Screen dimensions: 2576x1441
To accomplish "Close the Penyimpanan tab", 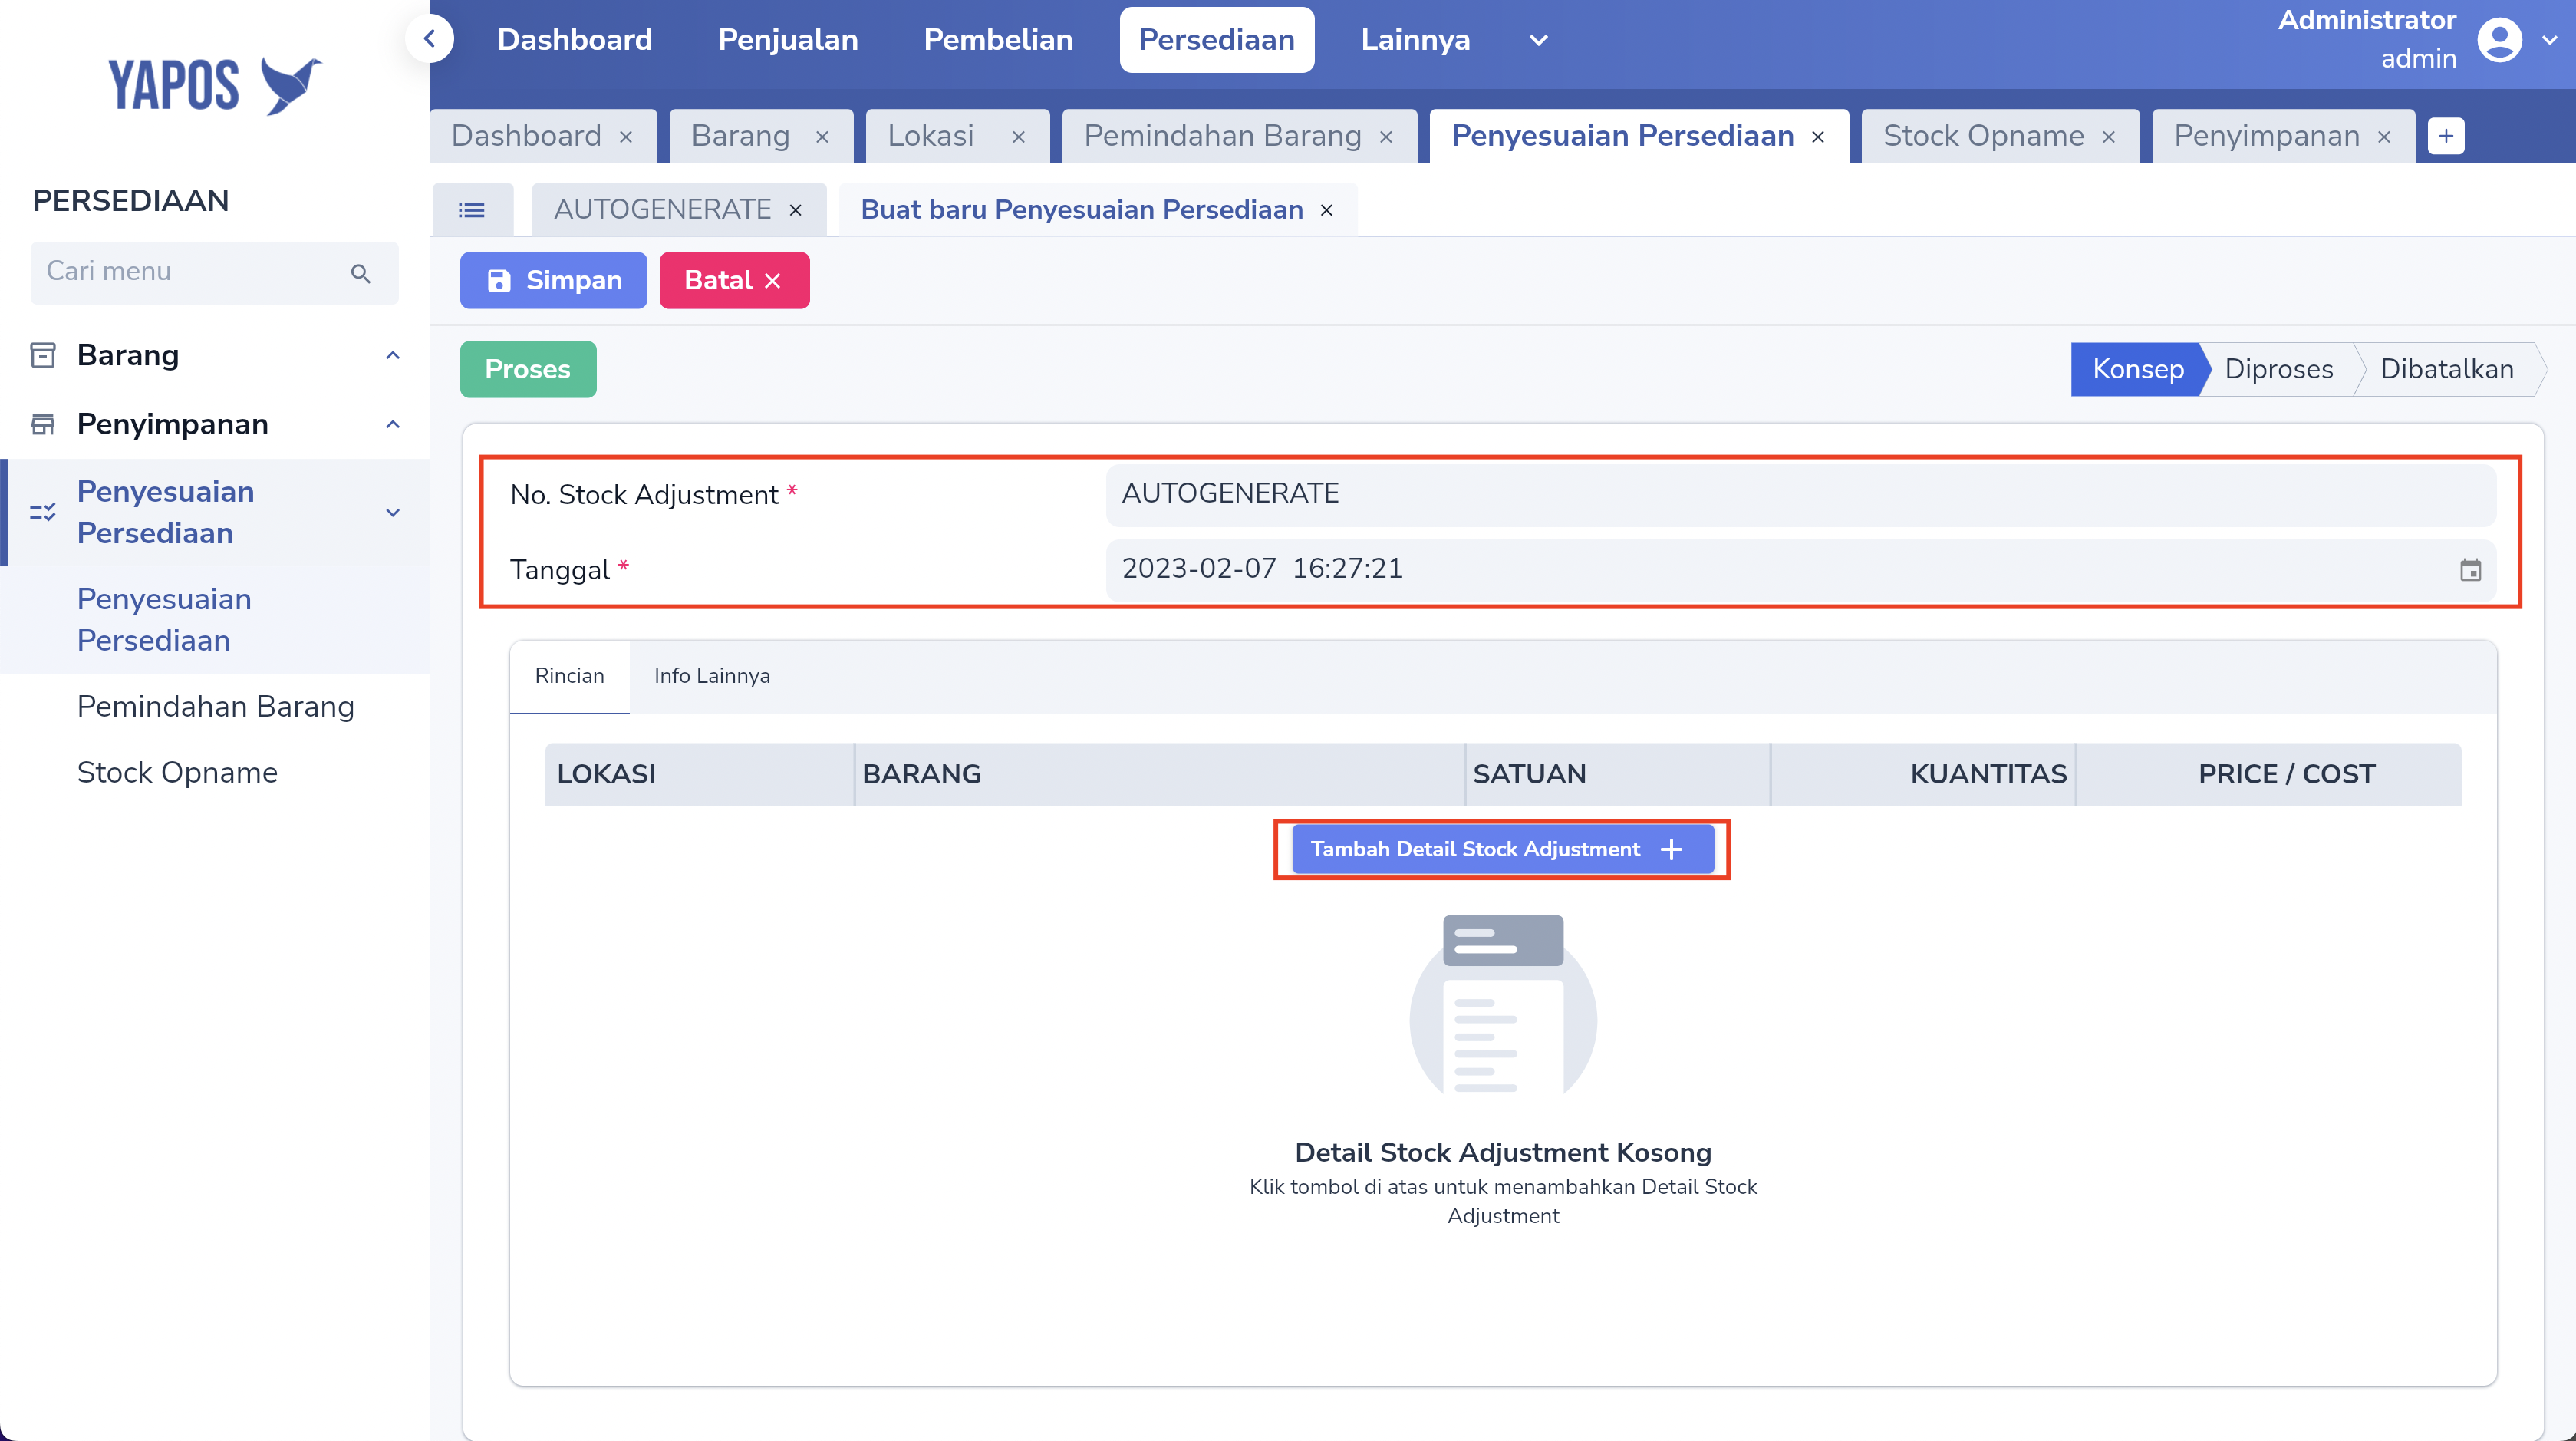I will [x=2384, y=137].
